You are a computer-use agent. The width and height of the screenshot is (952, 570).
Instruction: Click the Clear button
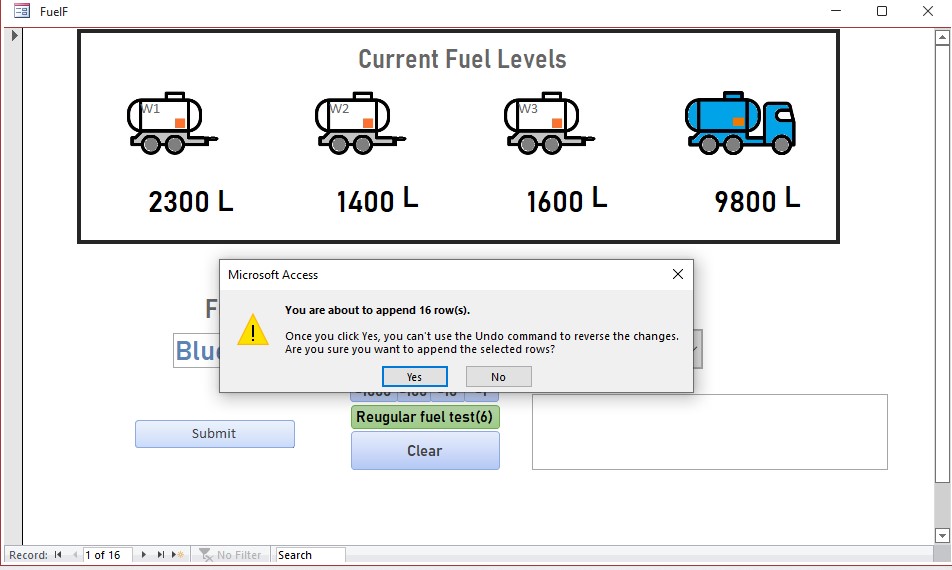(425, 450)
